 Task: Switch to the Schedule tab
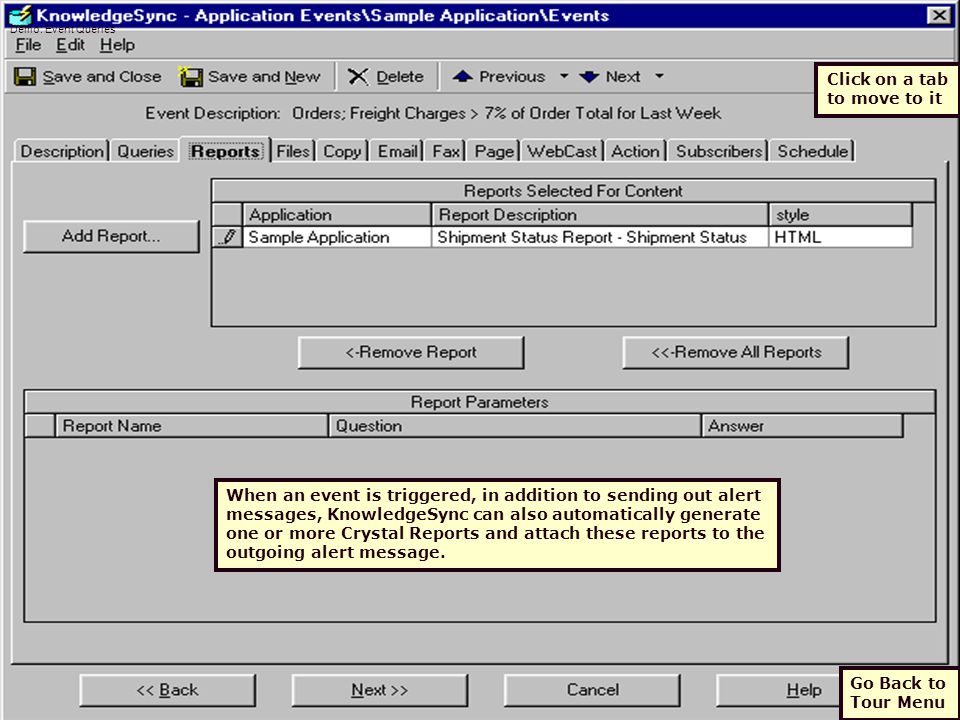coord(812,151)
